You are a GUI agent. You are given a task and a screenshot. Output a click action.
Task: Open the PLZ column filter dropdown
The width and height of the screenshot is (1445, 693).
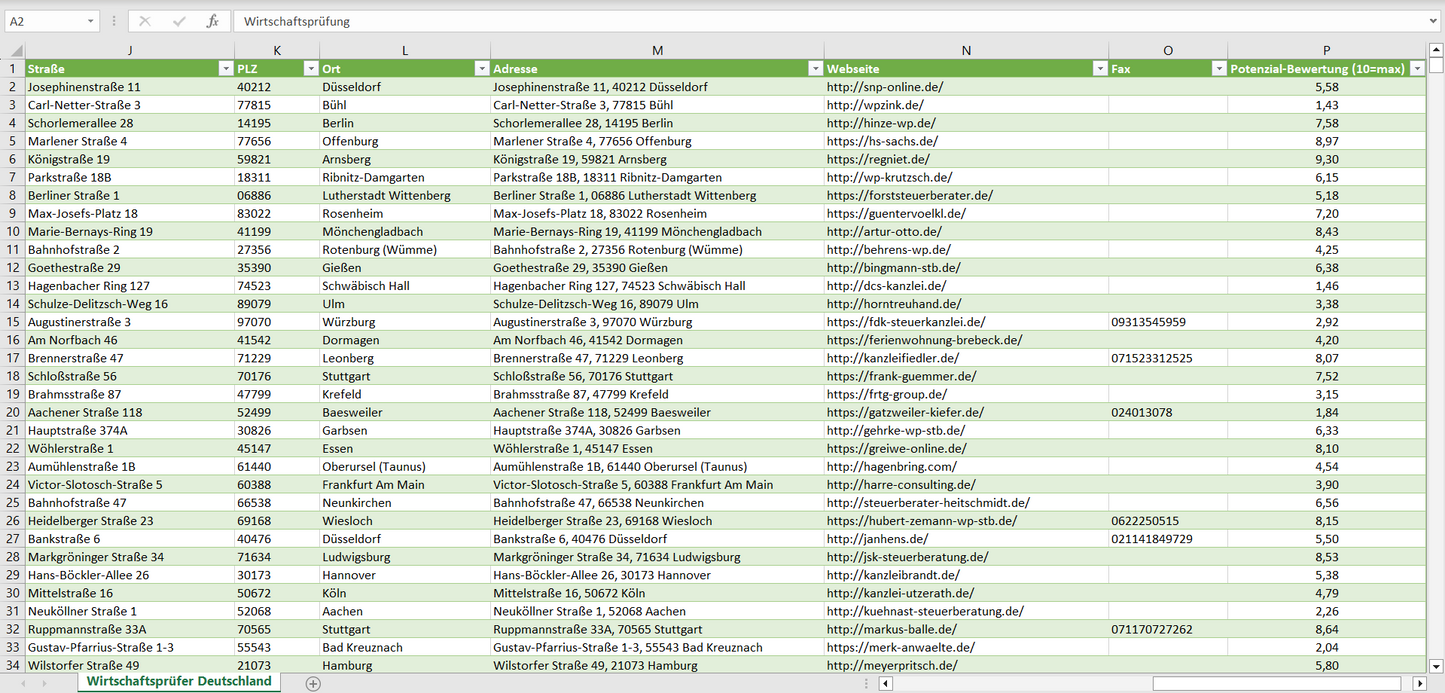pyautogui.click(x=309, y=69)
